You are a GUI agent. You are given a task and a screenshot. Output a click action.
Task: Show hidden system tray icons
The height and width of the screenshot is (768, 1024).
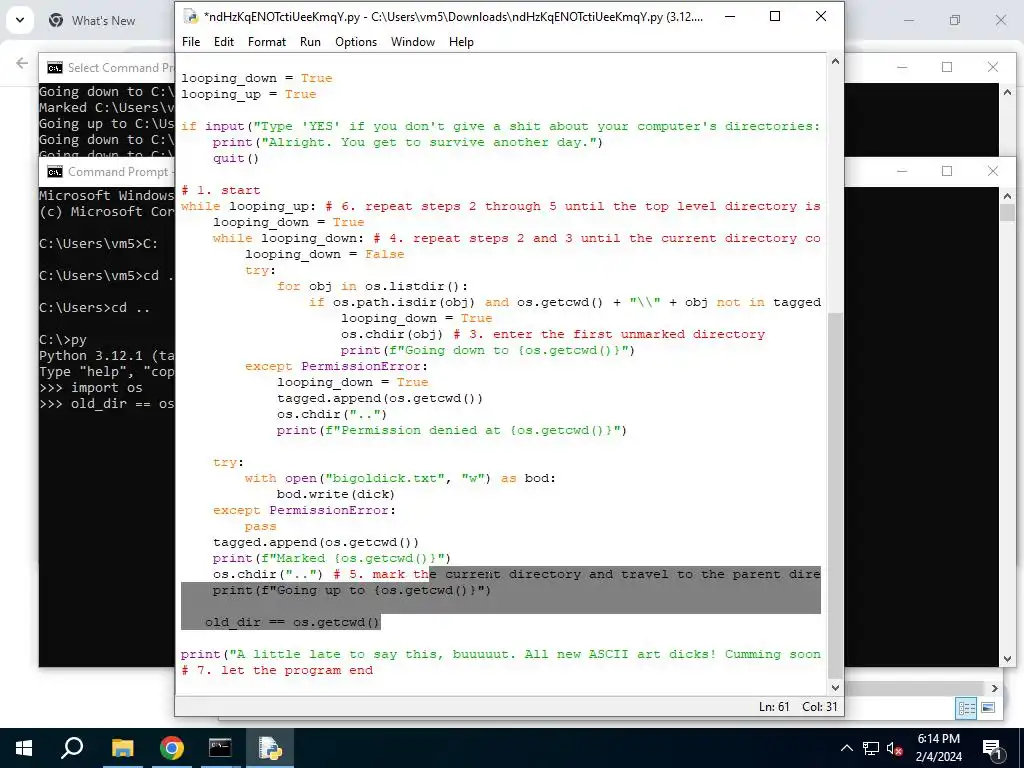click(x=846, y=748)
